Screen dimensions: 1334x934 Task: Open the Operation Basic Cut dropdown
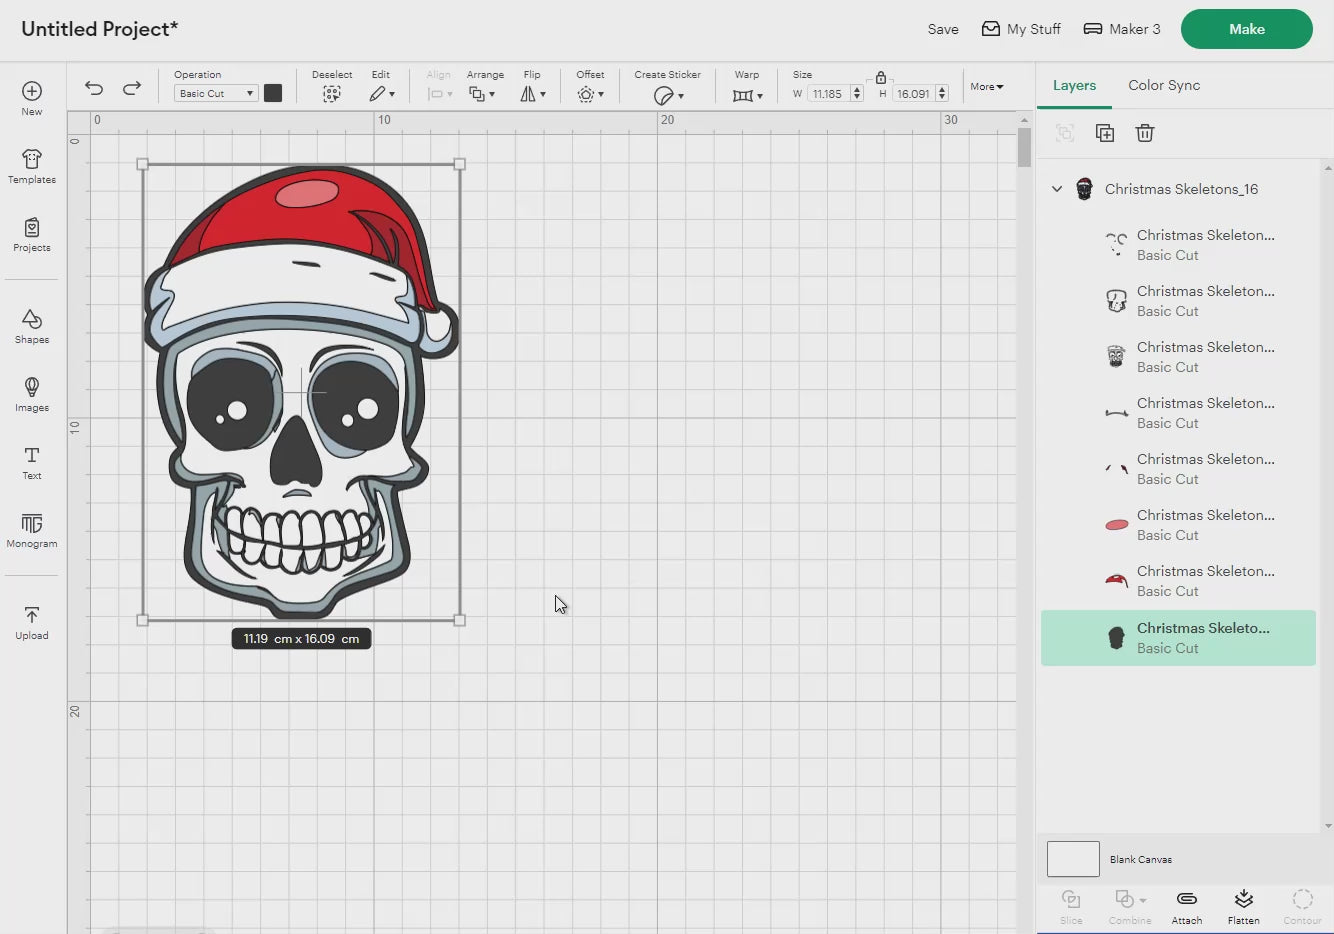pos(216,93)
